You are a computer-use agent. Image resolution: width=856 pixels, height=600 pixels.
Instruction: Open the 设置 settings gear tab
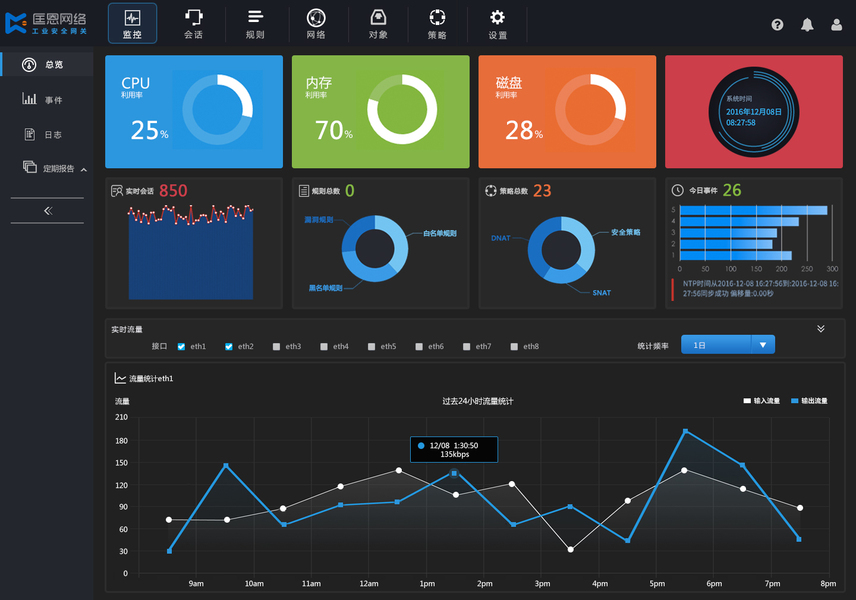[x=497, y=23]
